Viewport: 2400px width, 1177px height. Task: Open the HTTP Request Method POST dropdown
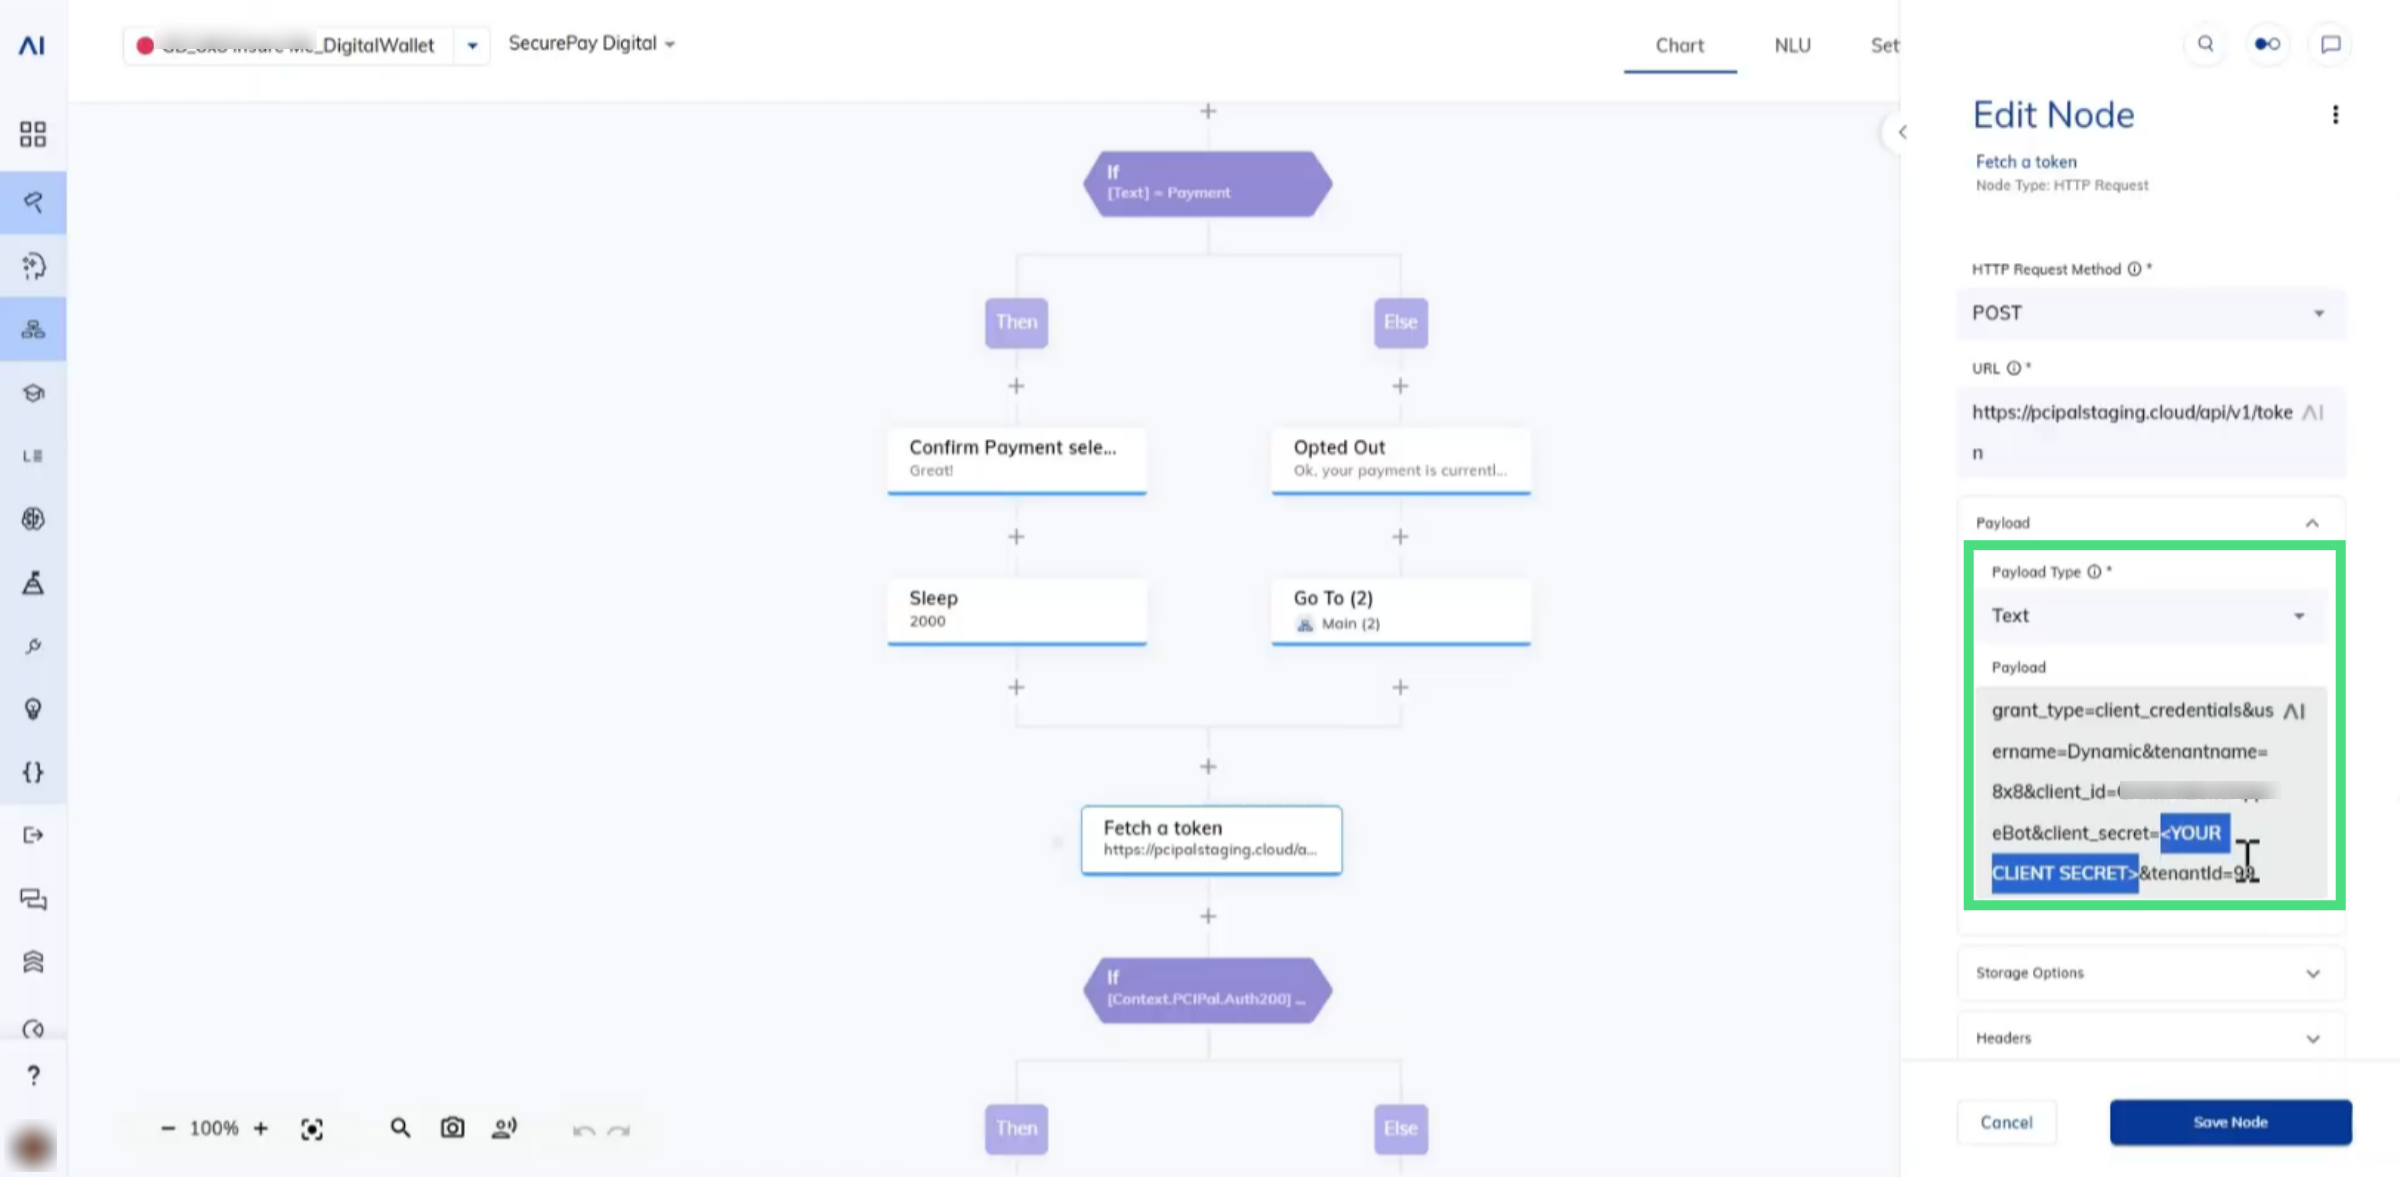(2150, 313)
